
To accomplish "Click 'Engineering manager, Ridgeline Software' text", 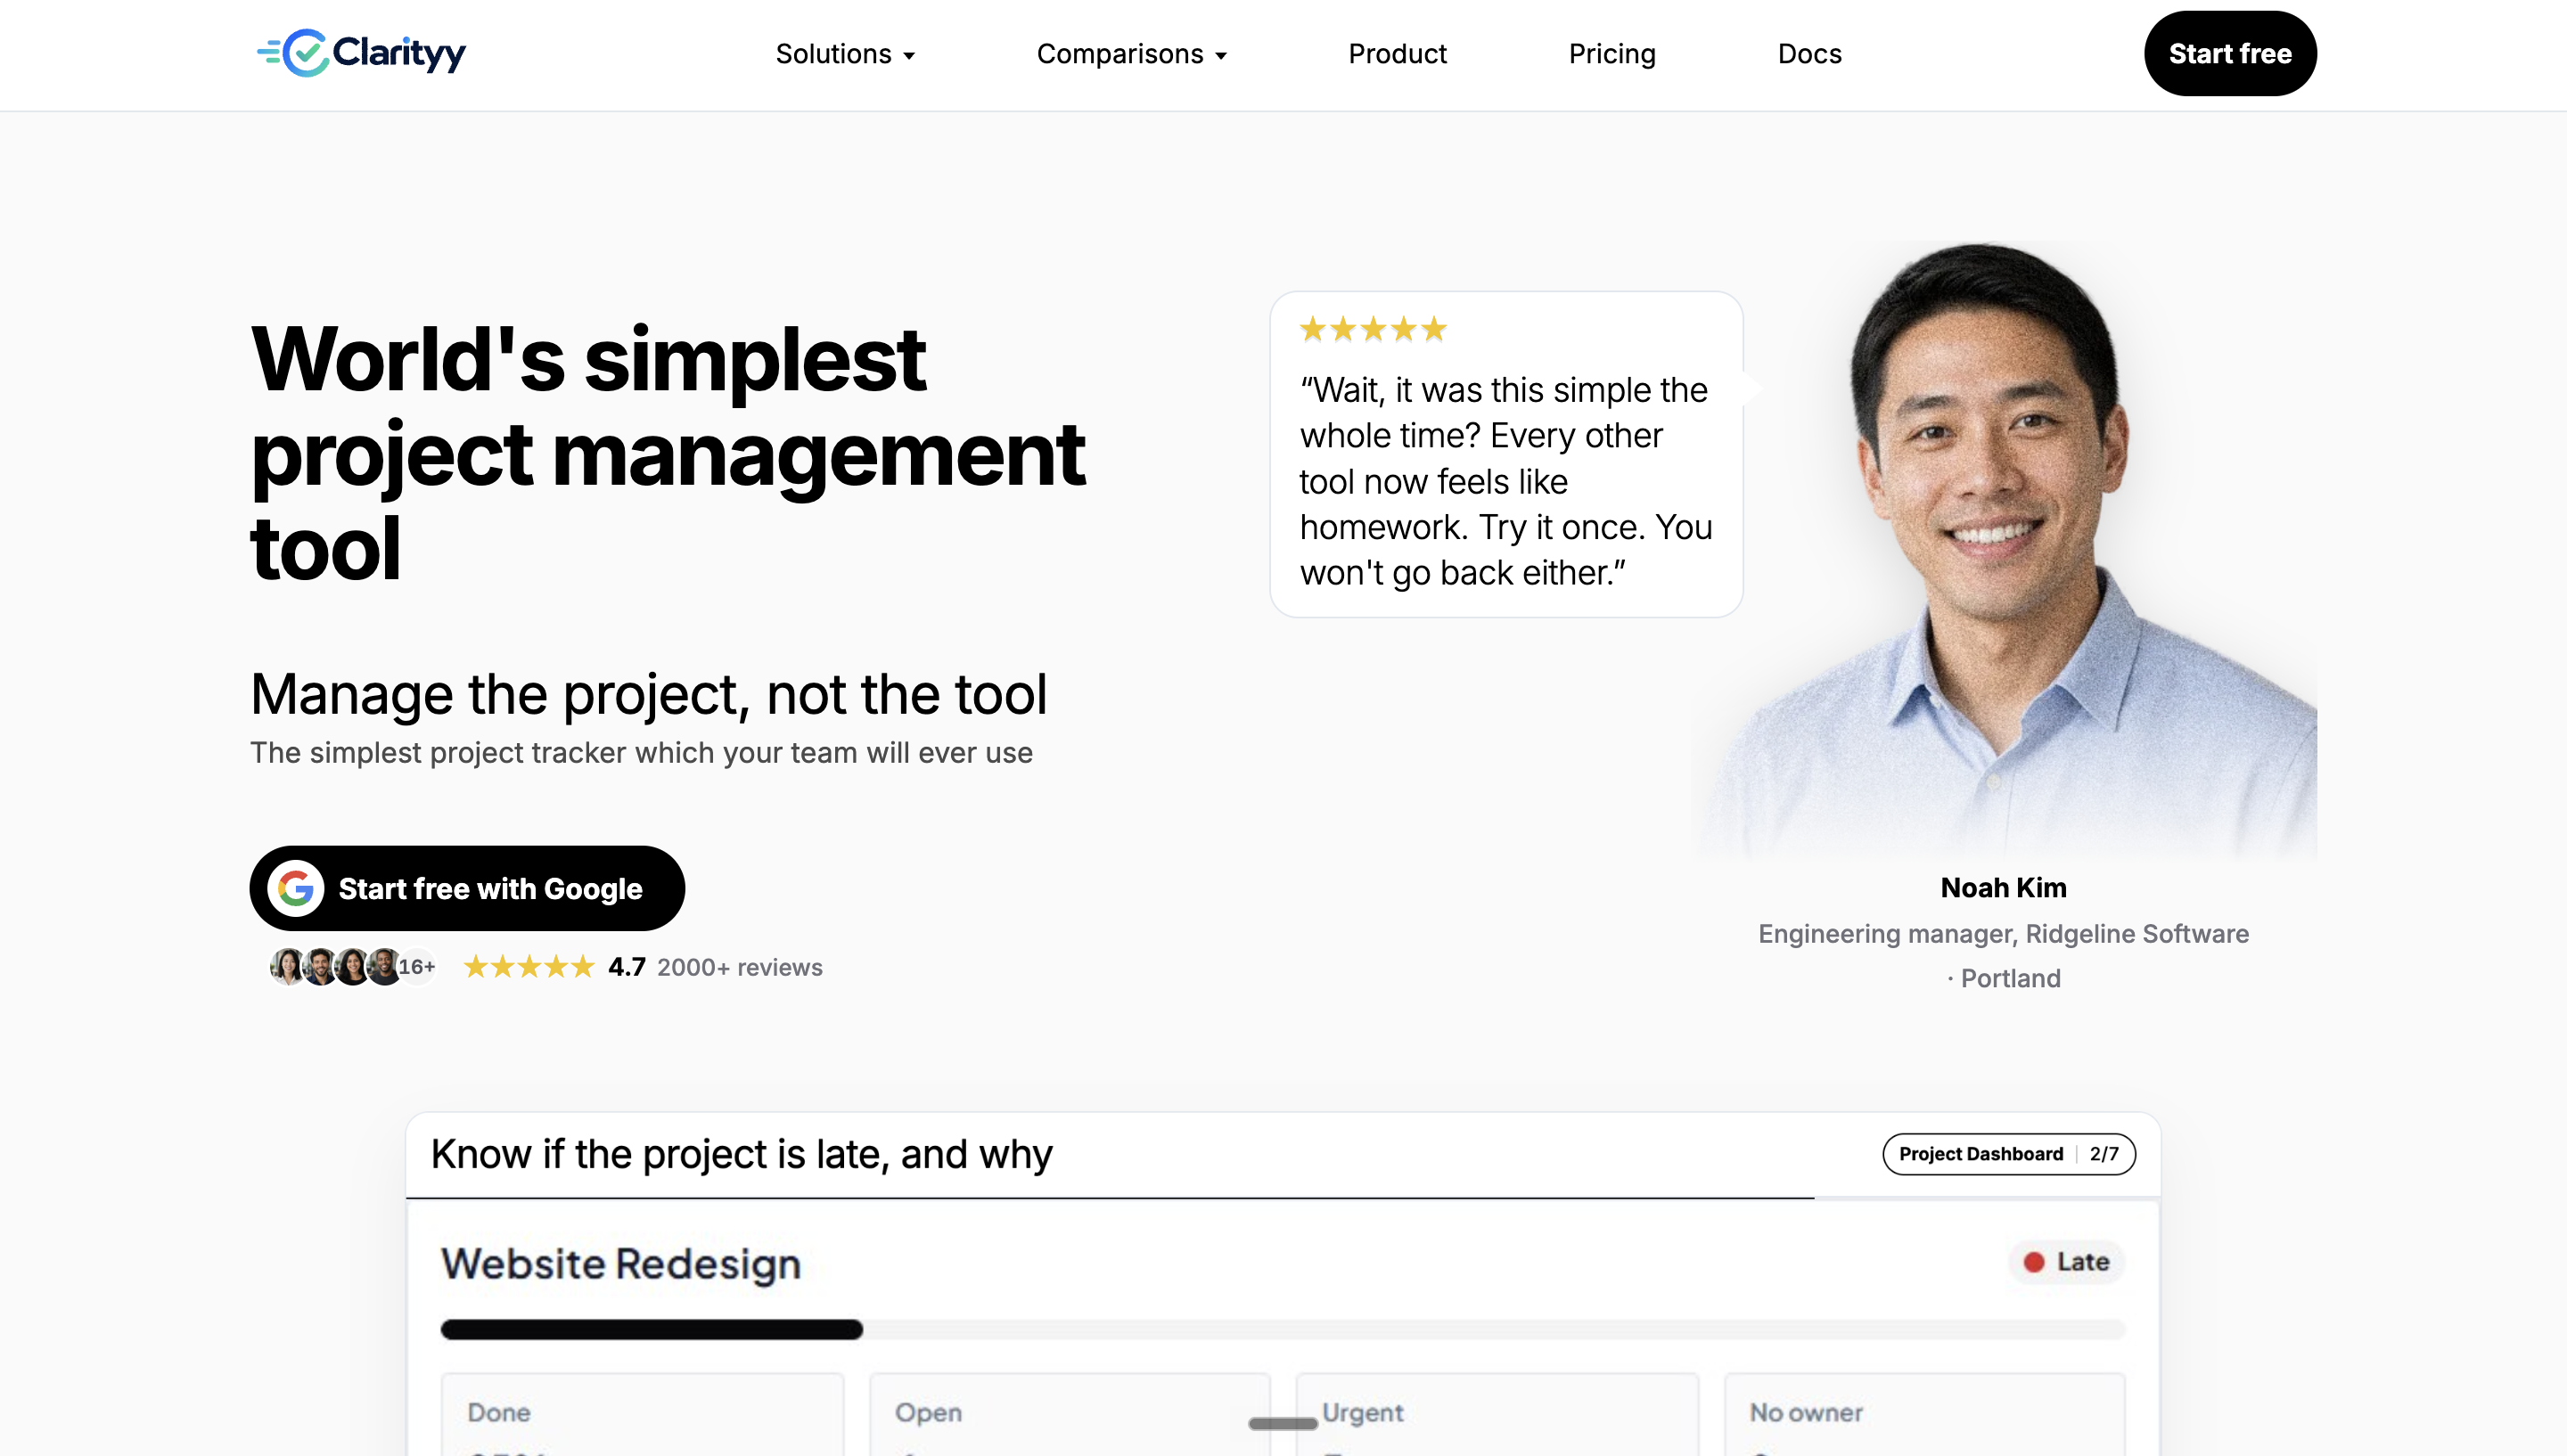I will point(2004,934).
